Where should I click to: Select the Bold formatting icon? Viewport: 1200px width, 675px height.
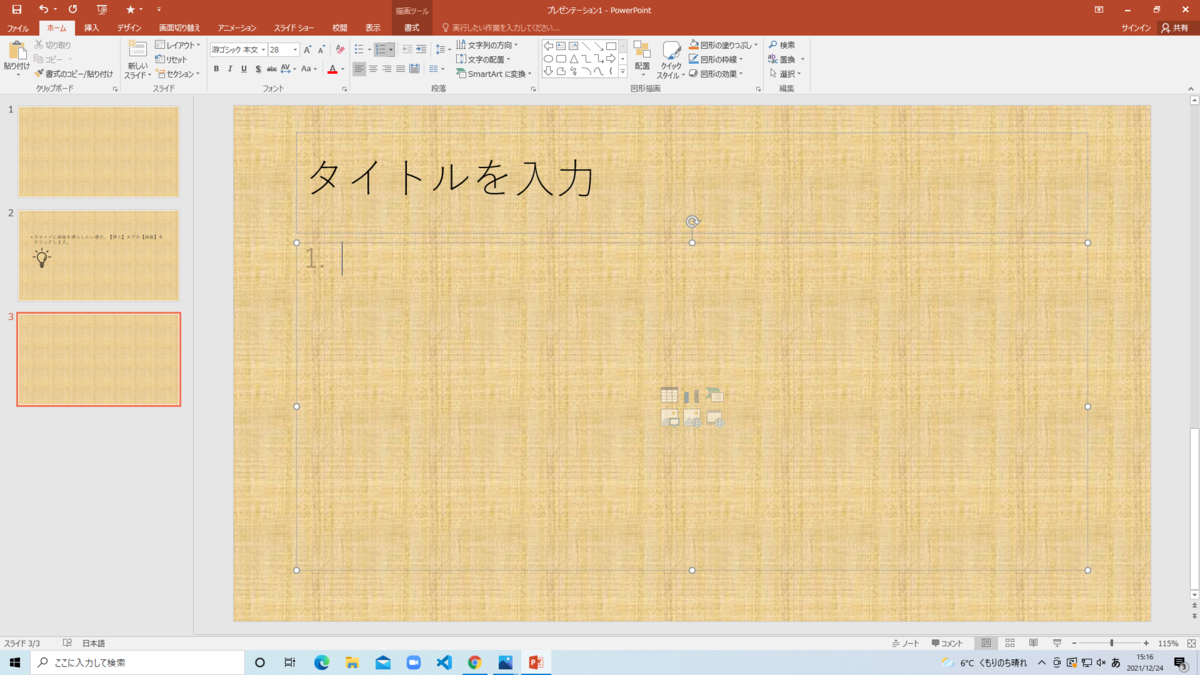tap(217, 68)
